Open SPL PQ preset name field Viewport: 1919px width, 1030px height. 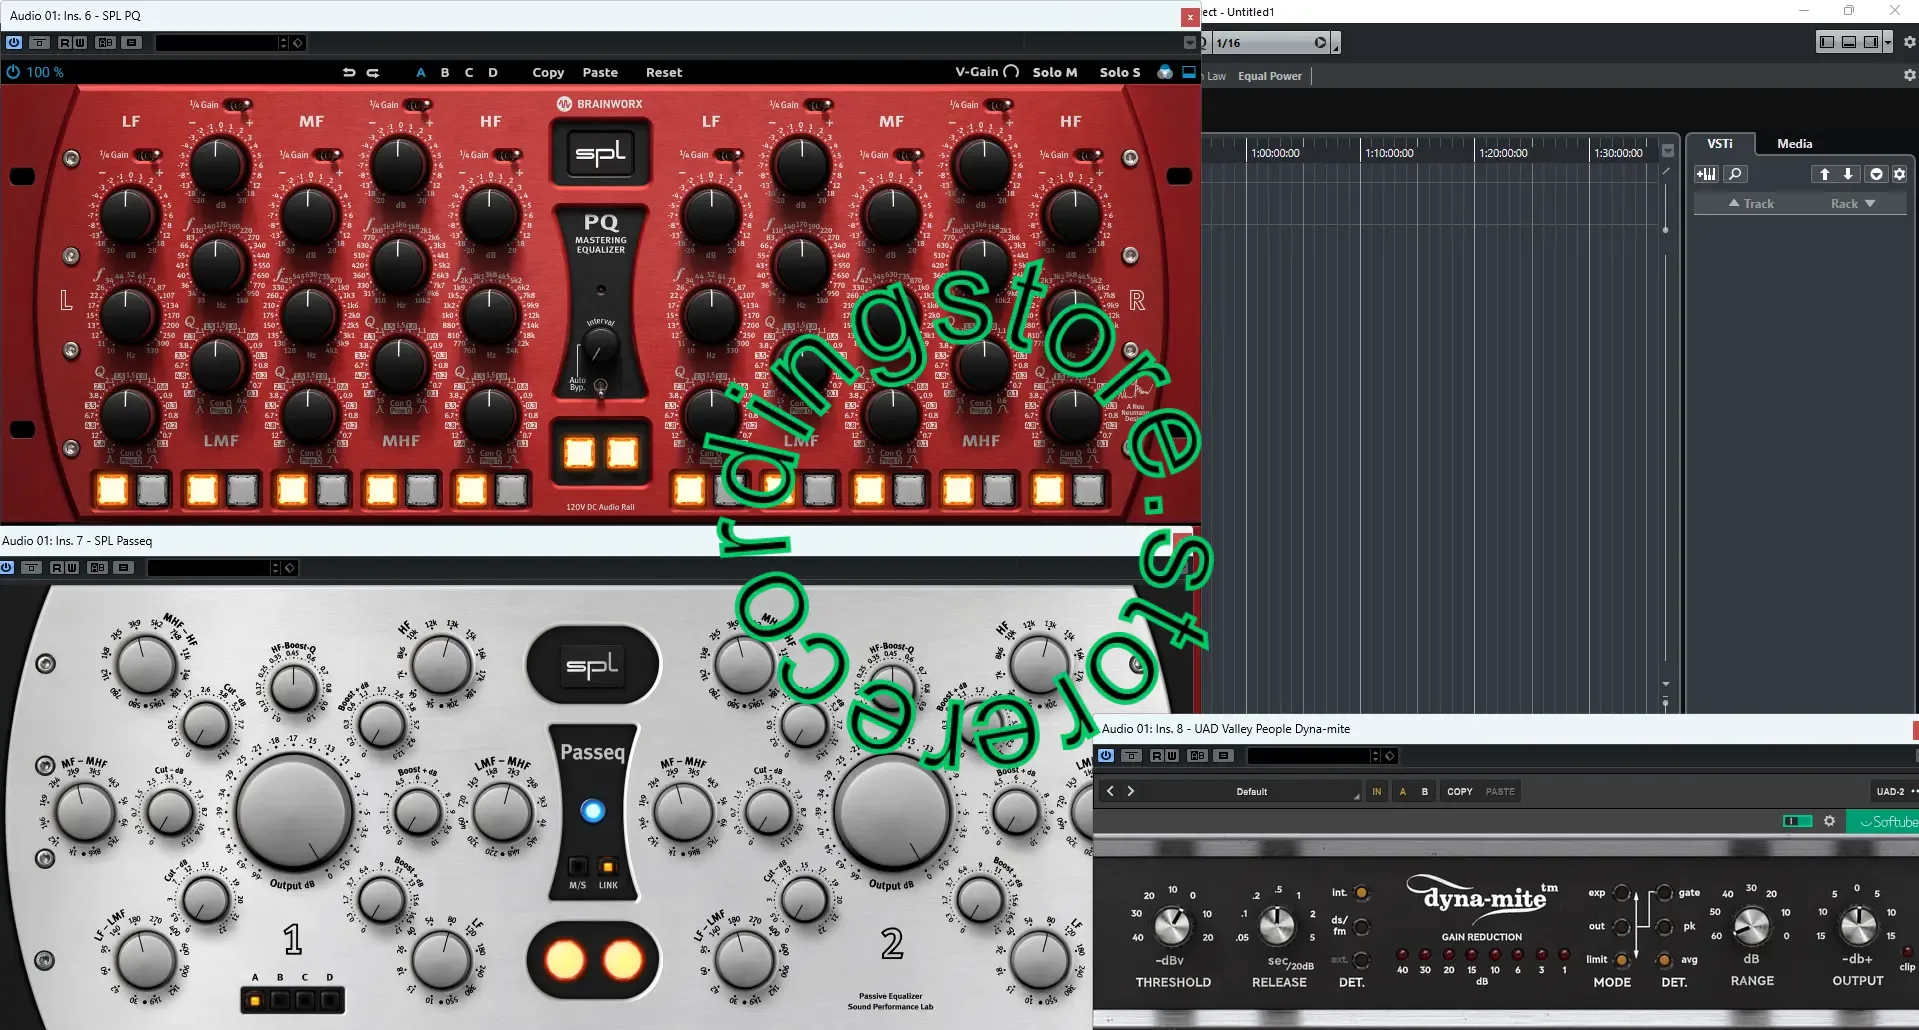click(216, 43)
